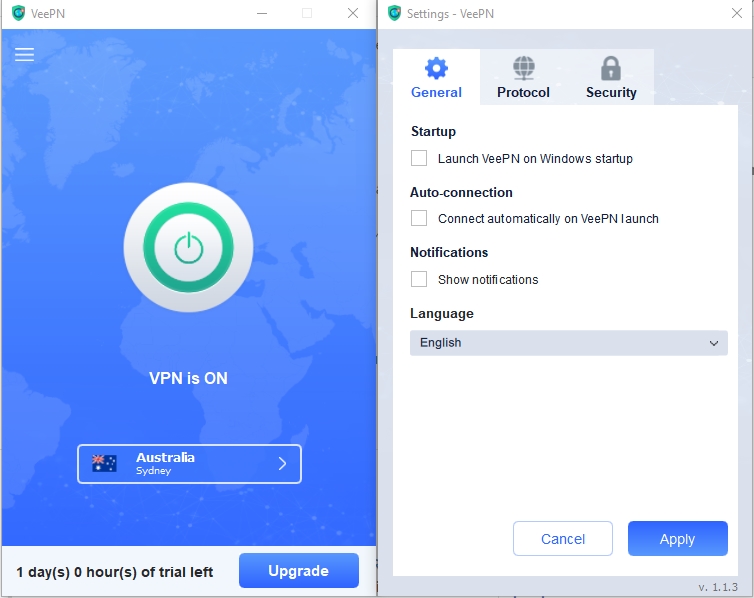
Task: Click the Language section heading
Action: click(442, 314)
